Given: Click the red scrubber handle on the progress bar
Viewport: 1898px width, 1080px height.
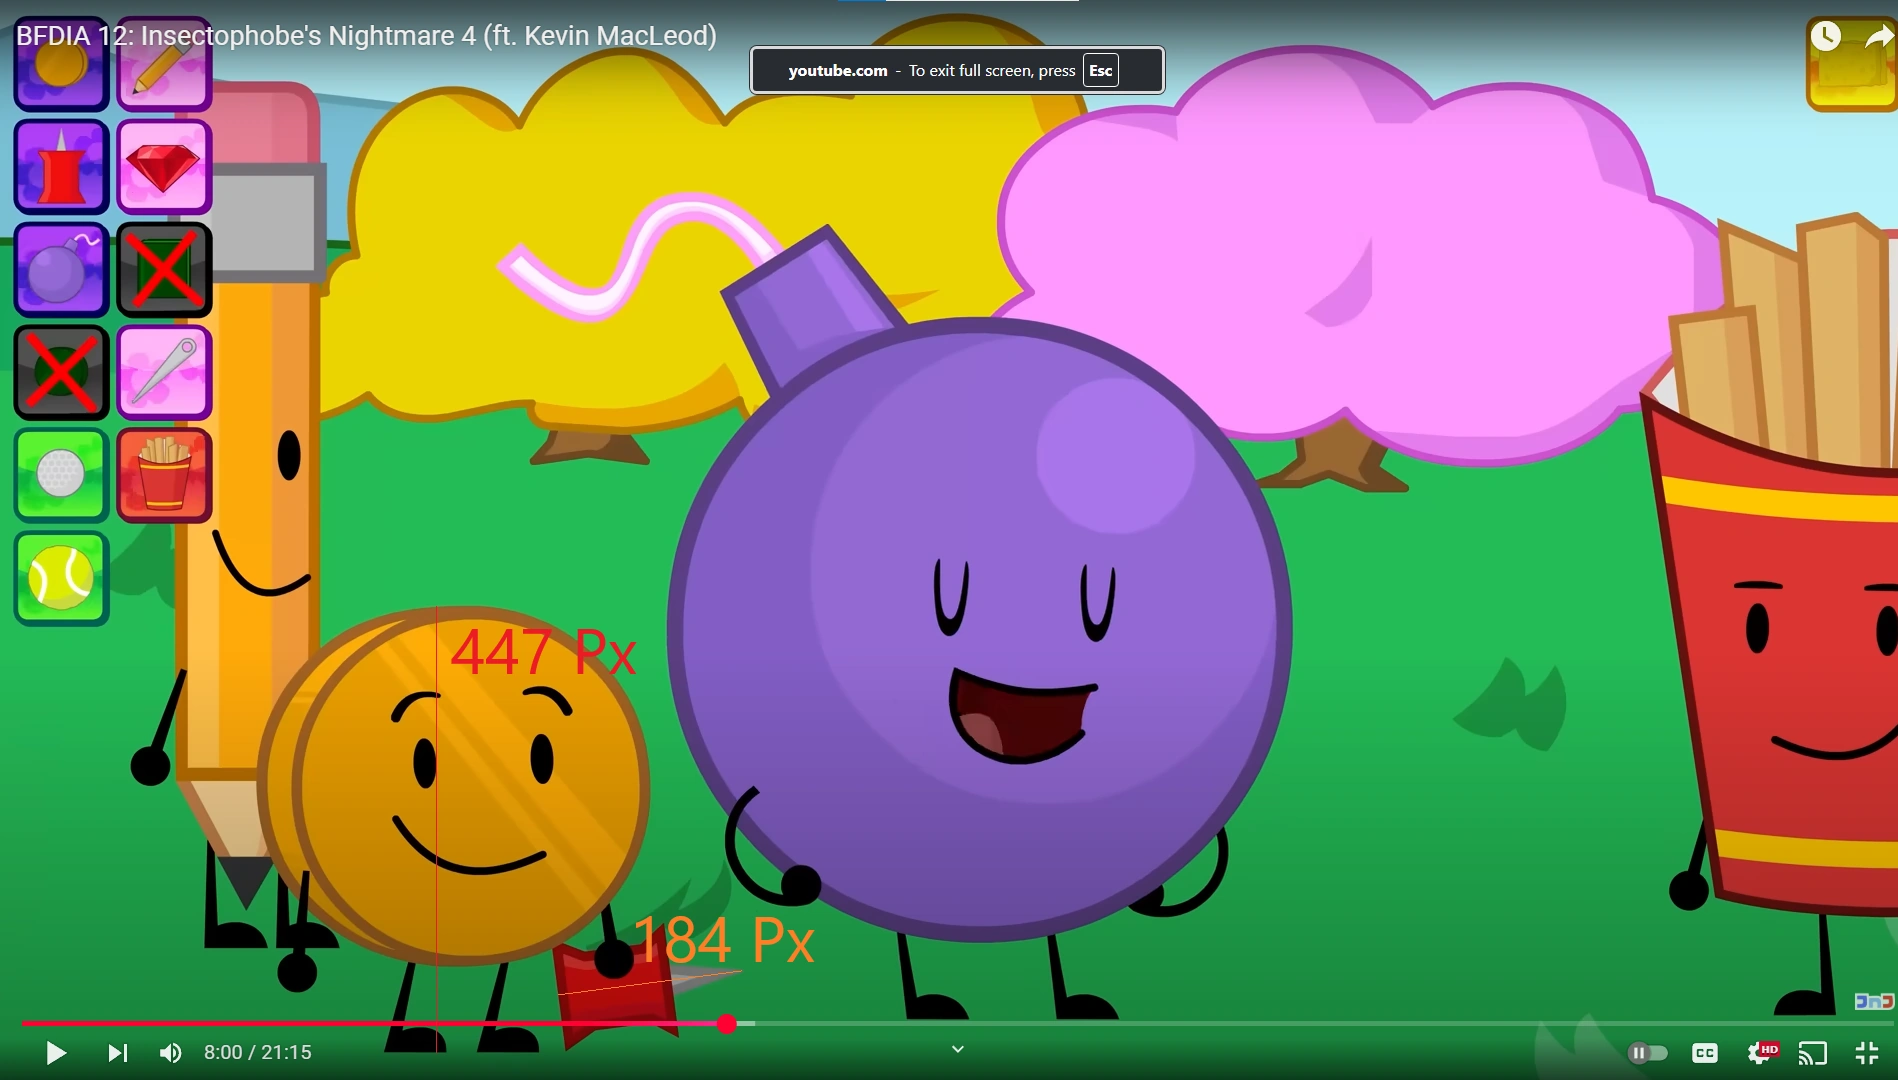Looking at the screenshot, I should click(727, 1024).
